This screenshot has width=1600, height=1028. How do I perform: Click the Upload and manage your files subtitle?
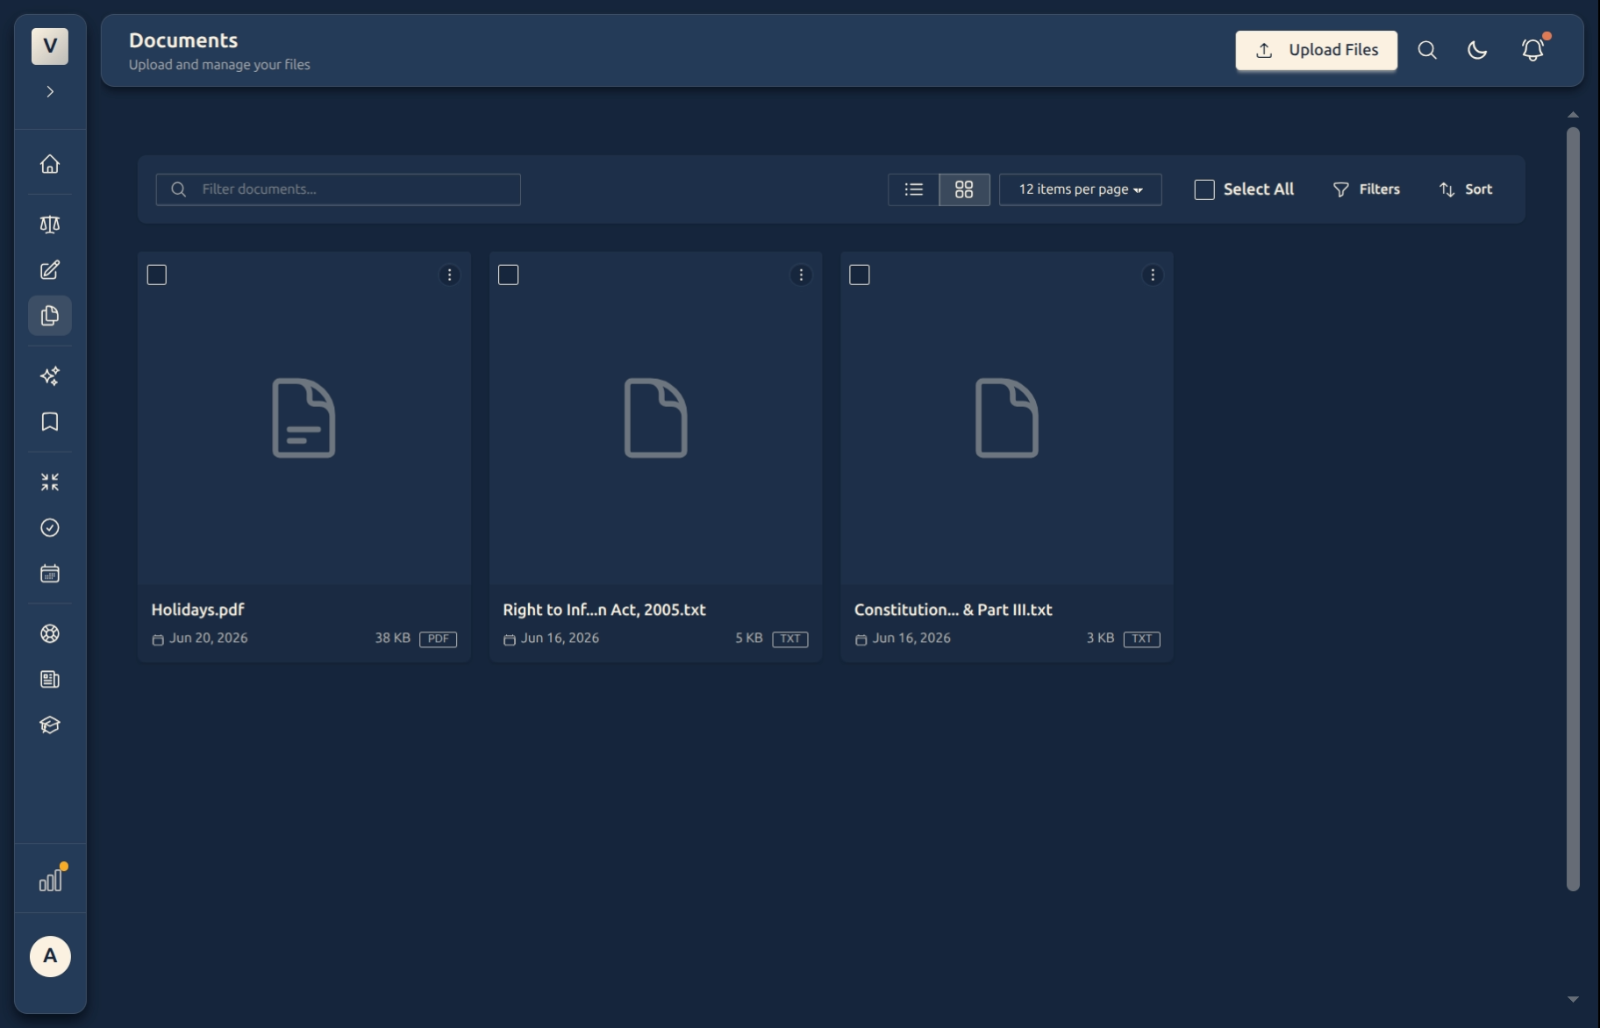[x=219, y=65]
